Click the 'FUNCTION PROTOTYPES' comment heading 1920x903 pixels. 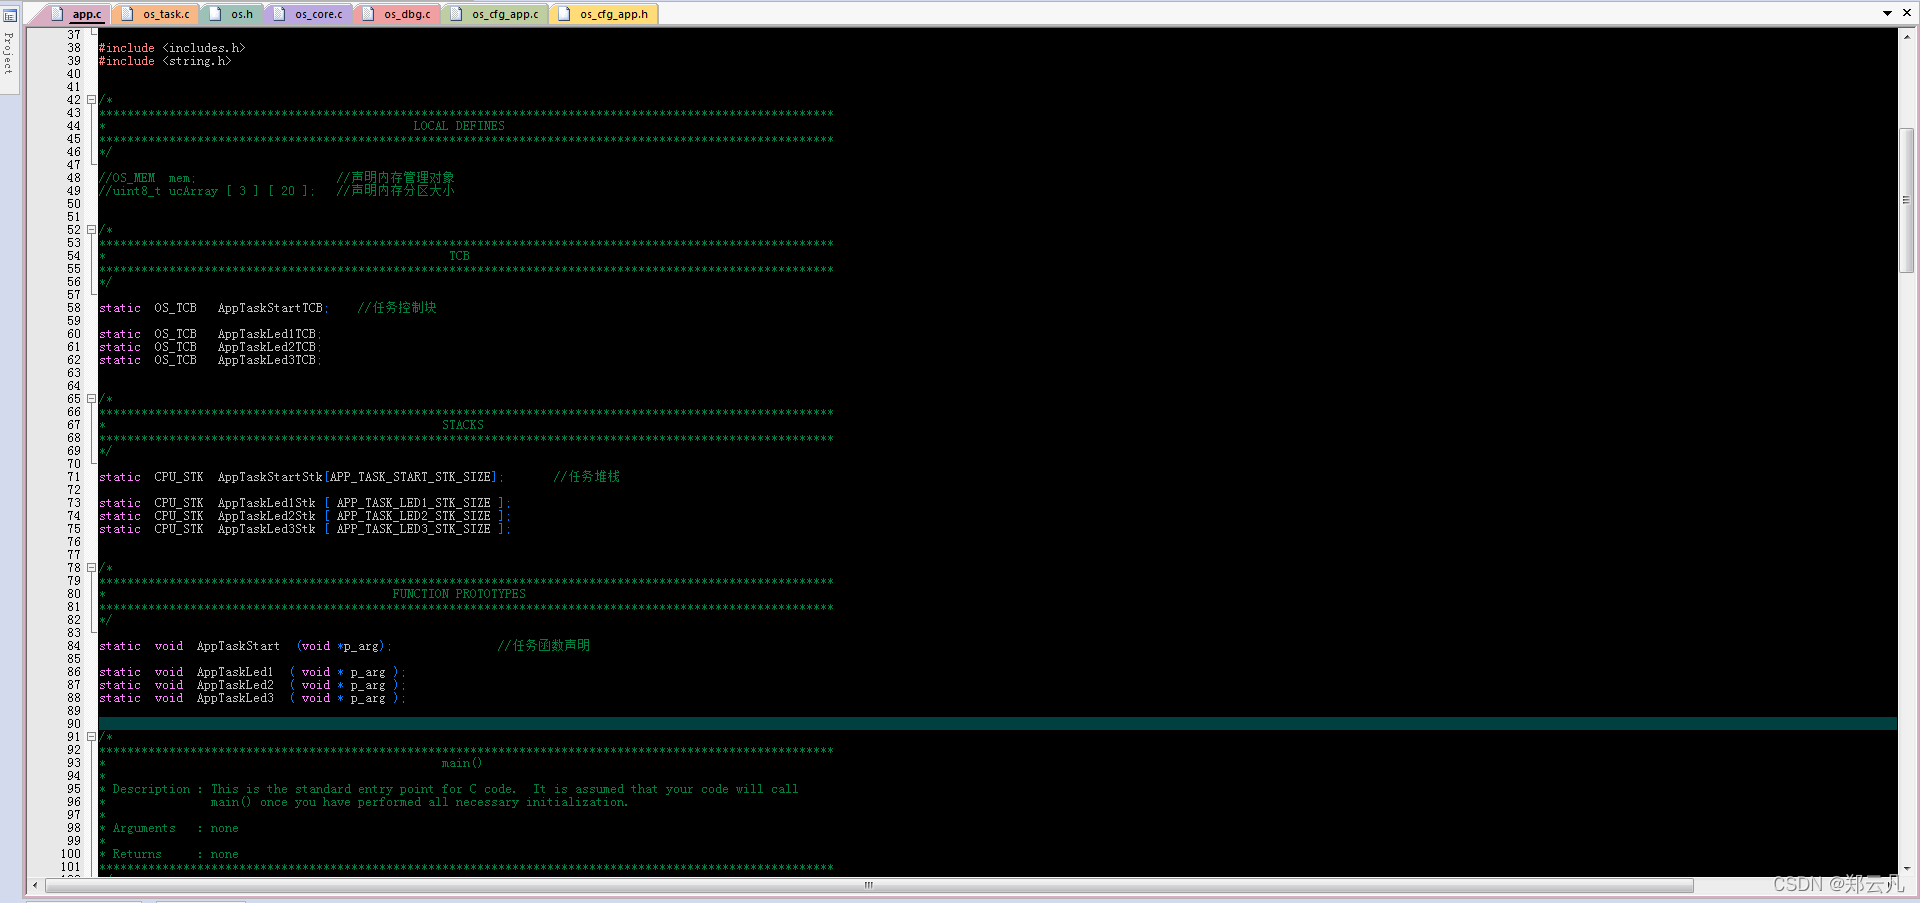pyautogui.click(x=459, y=594)
